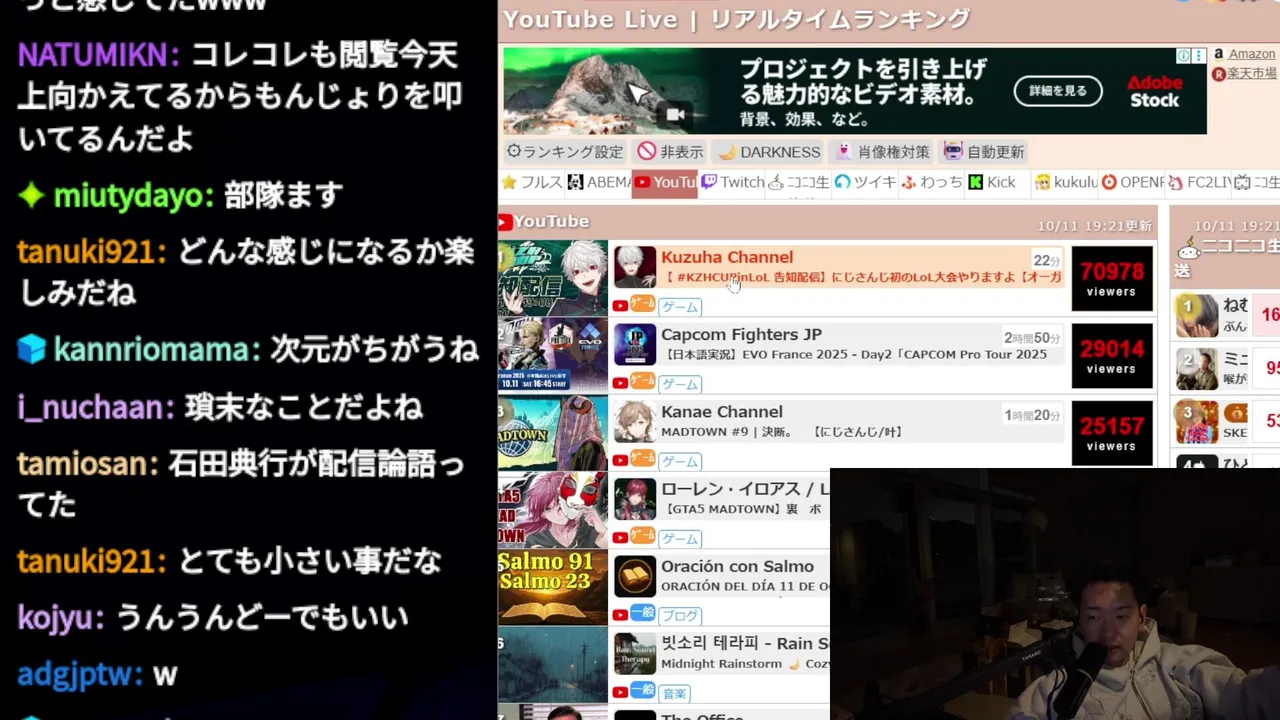This screenshot has height=720, width=1280.
Task: Click Rain Sound Therapy avatar icon
Action: (x=635, y=654)
